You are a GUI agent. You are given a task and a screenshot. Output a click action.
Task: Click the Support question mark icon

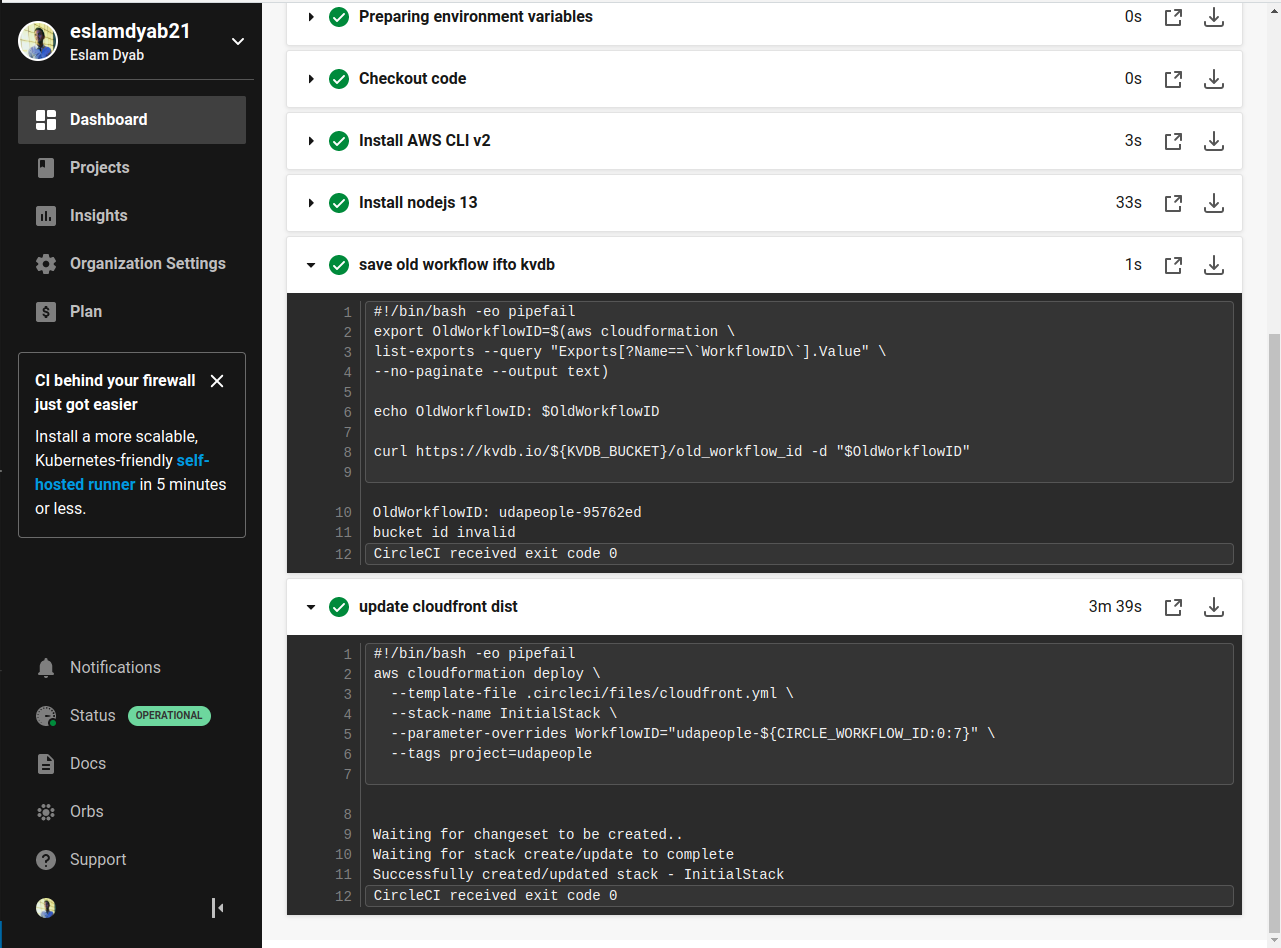[46, 860]
